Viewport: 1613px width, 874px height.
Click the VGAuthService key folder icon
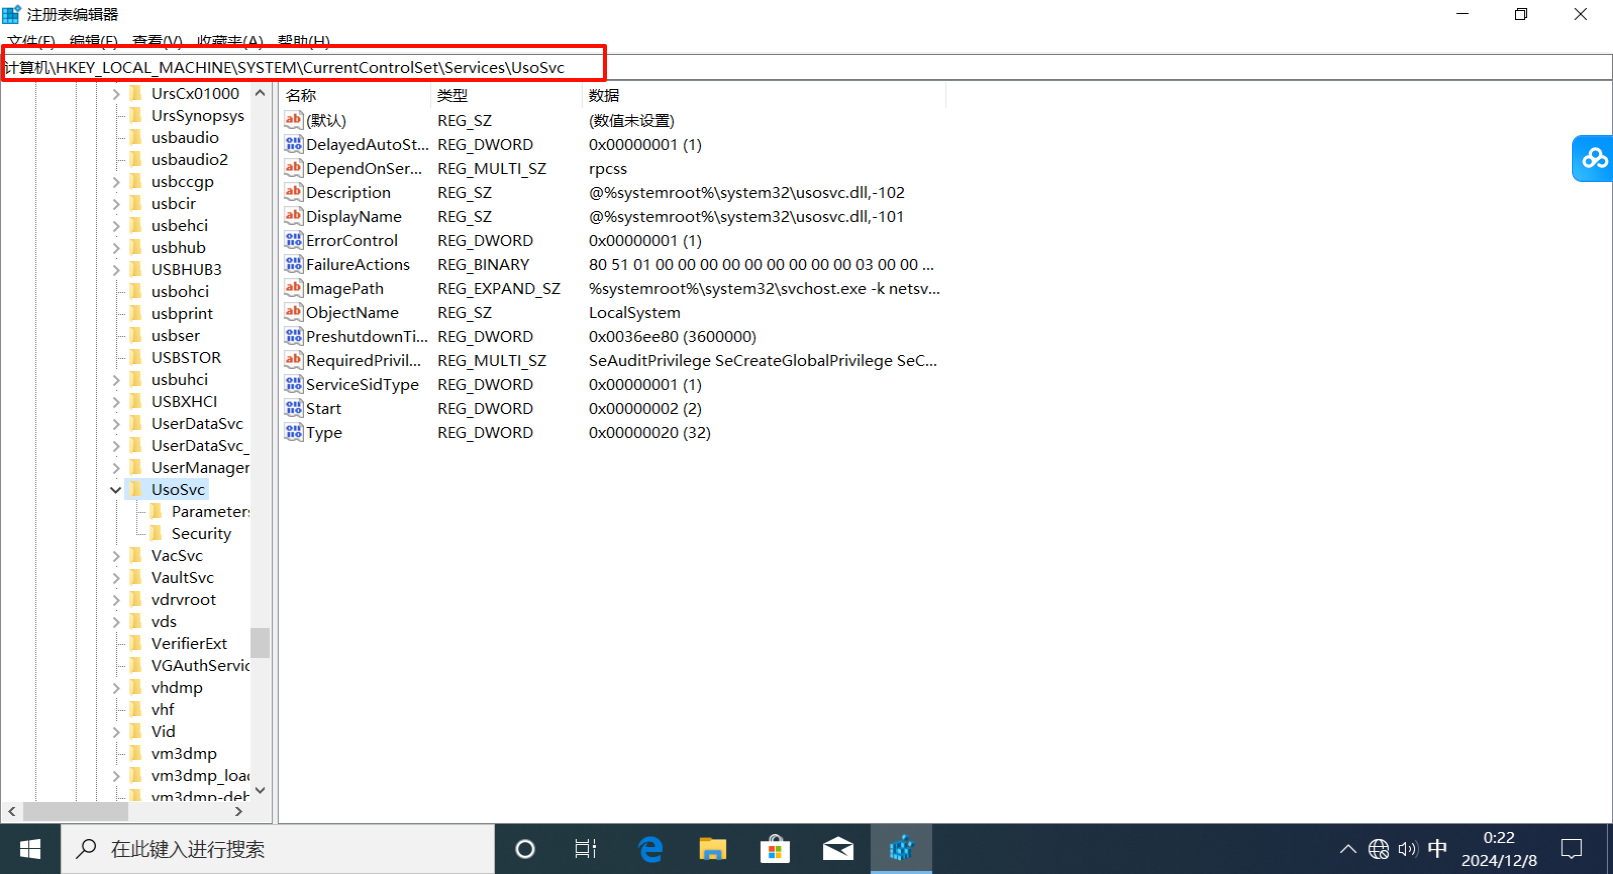(x=136, y=665)
